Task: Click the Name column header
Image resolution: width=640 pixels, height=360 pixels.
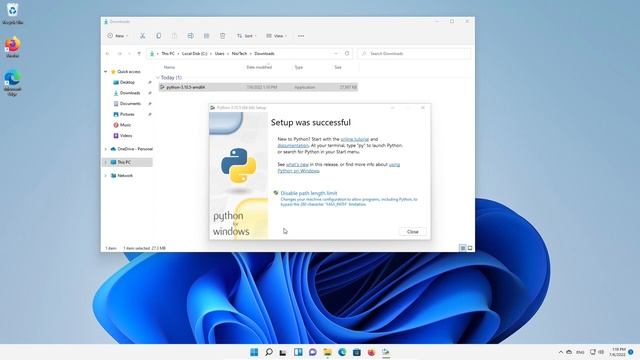Action: [x=169, y=67]
